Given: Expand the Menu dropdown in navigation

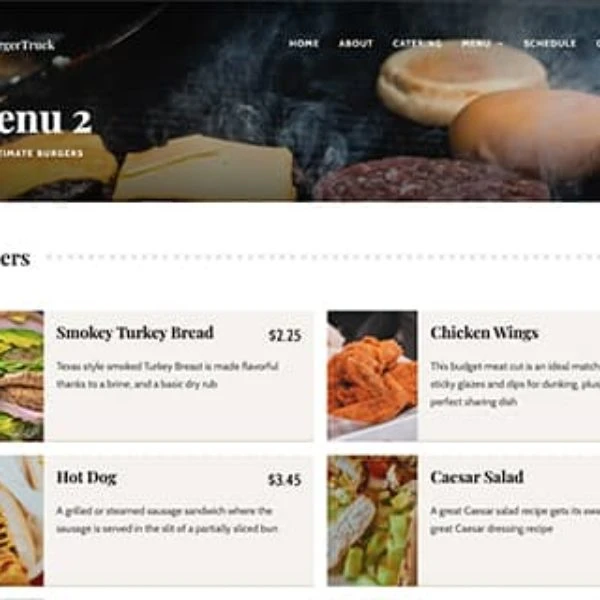Looking at the screenshot, I should pos(482,44).
